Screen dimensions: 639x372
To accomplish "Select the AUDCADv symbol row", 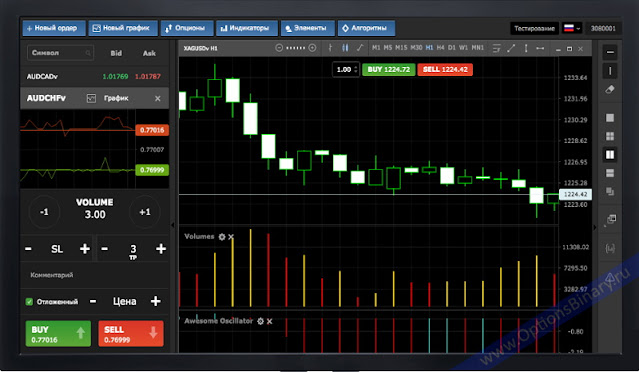I will [x=94, y=76].
